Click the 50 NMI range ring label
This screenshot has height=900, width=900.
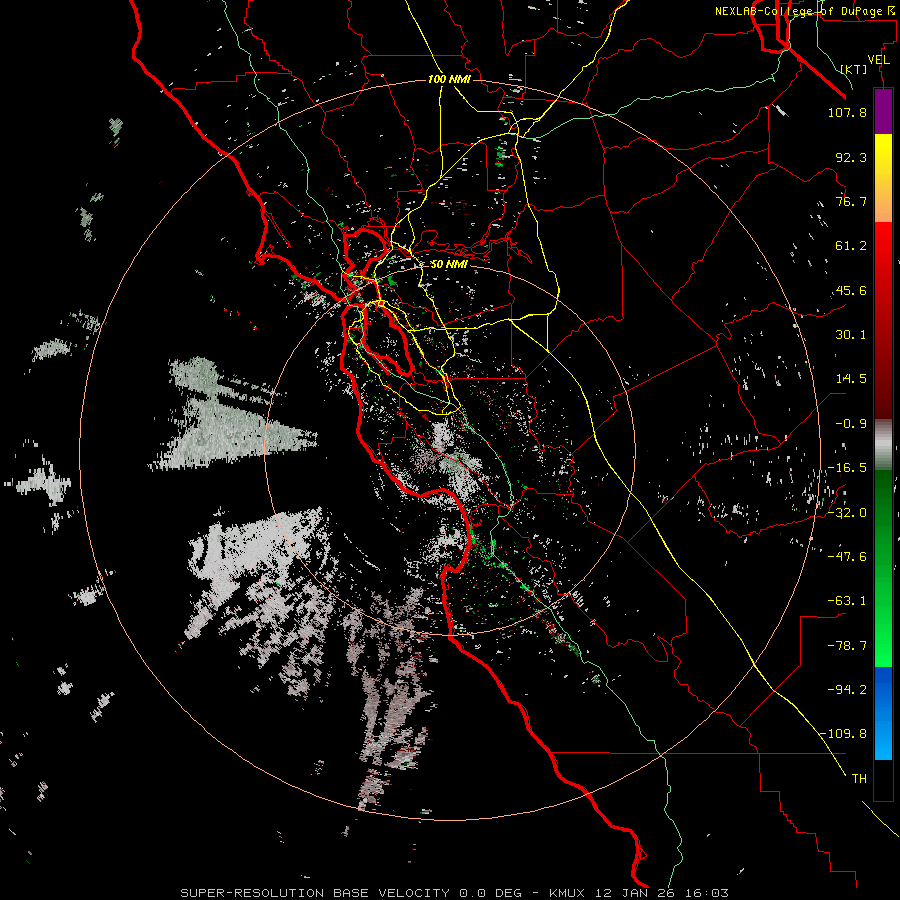pos(449,264)
